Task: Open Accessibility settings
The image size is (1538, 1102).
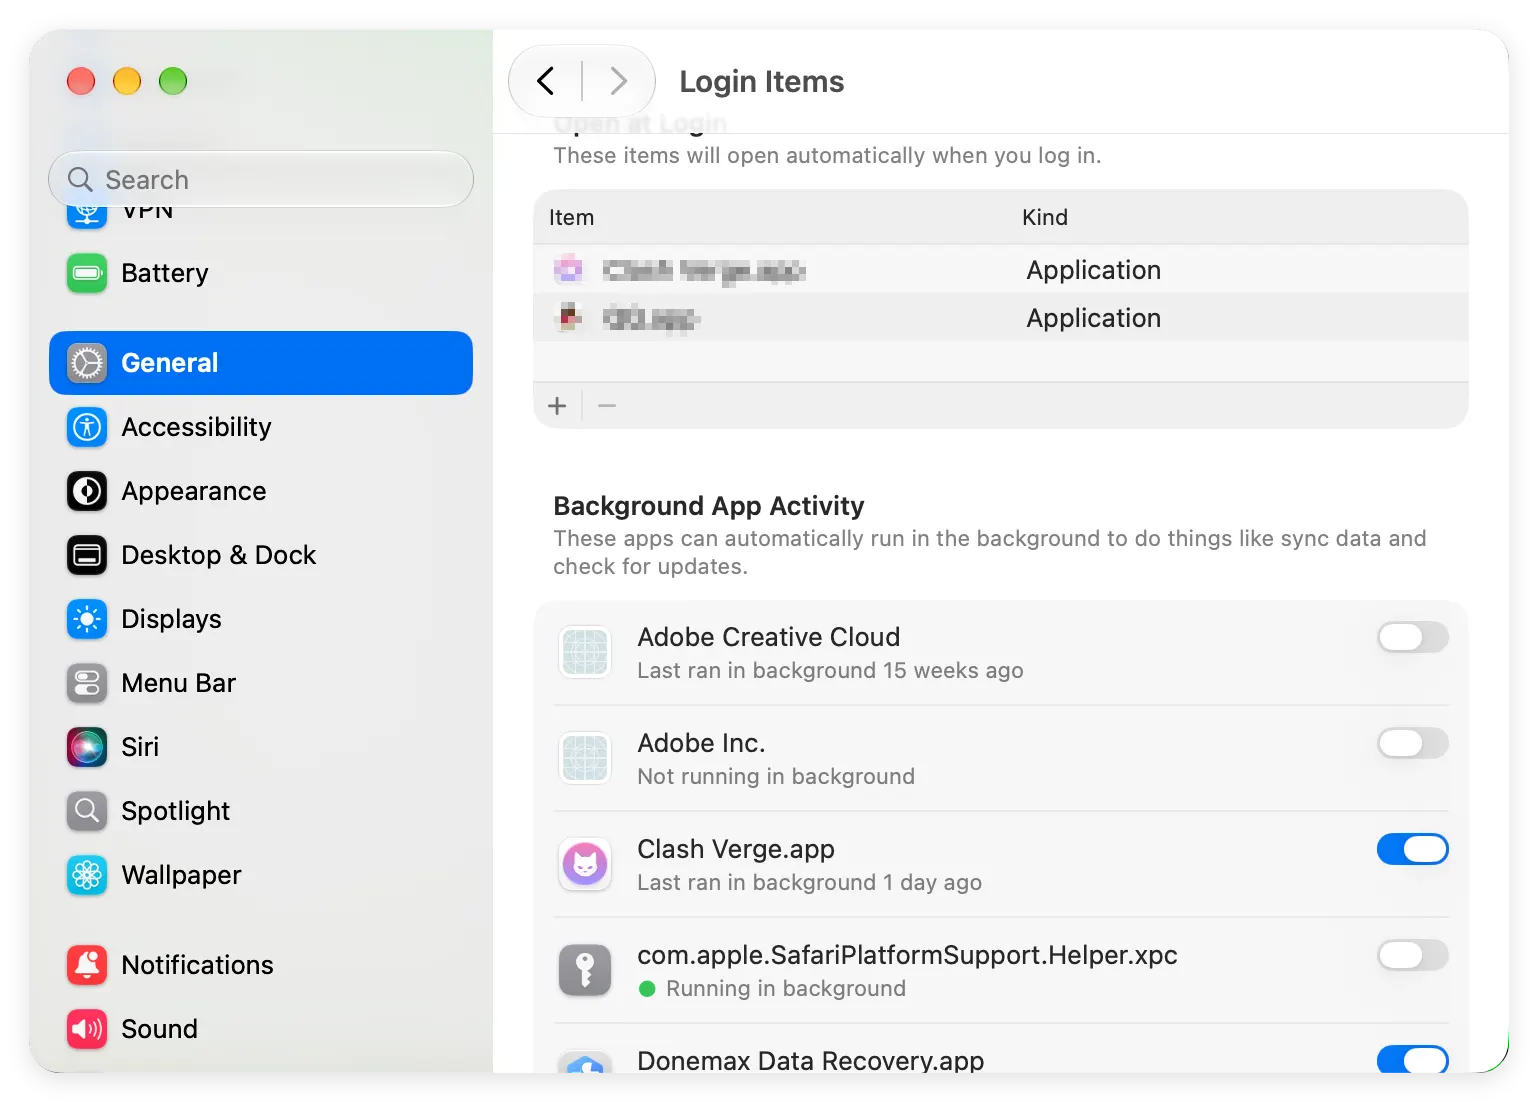Action: (261, 427)
